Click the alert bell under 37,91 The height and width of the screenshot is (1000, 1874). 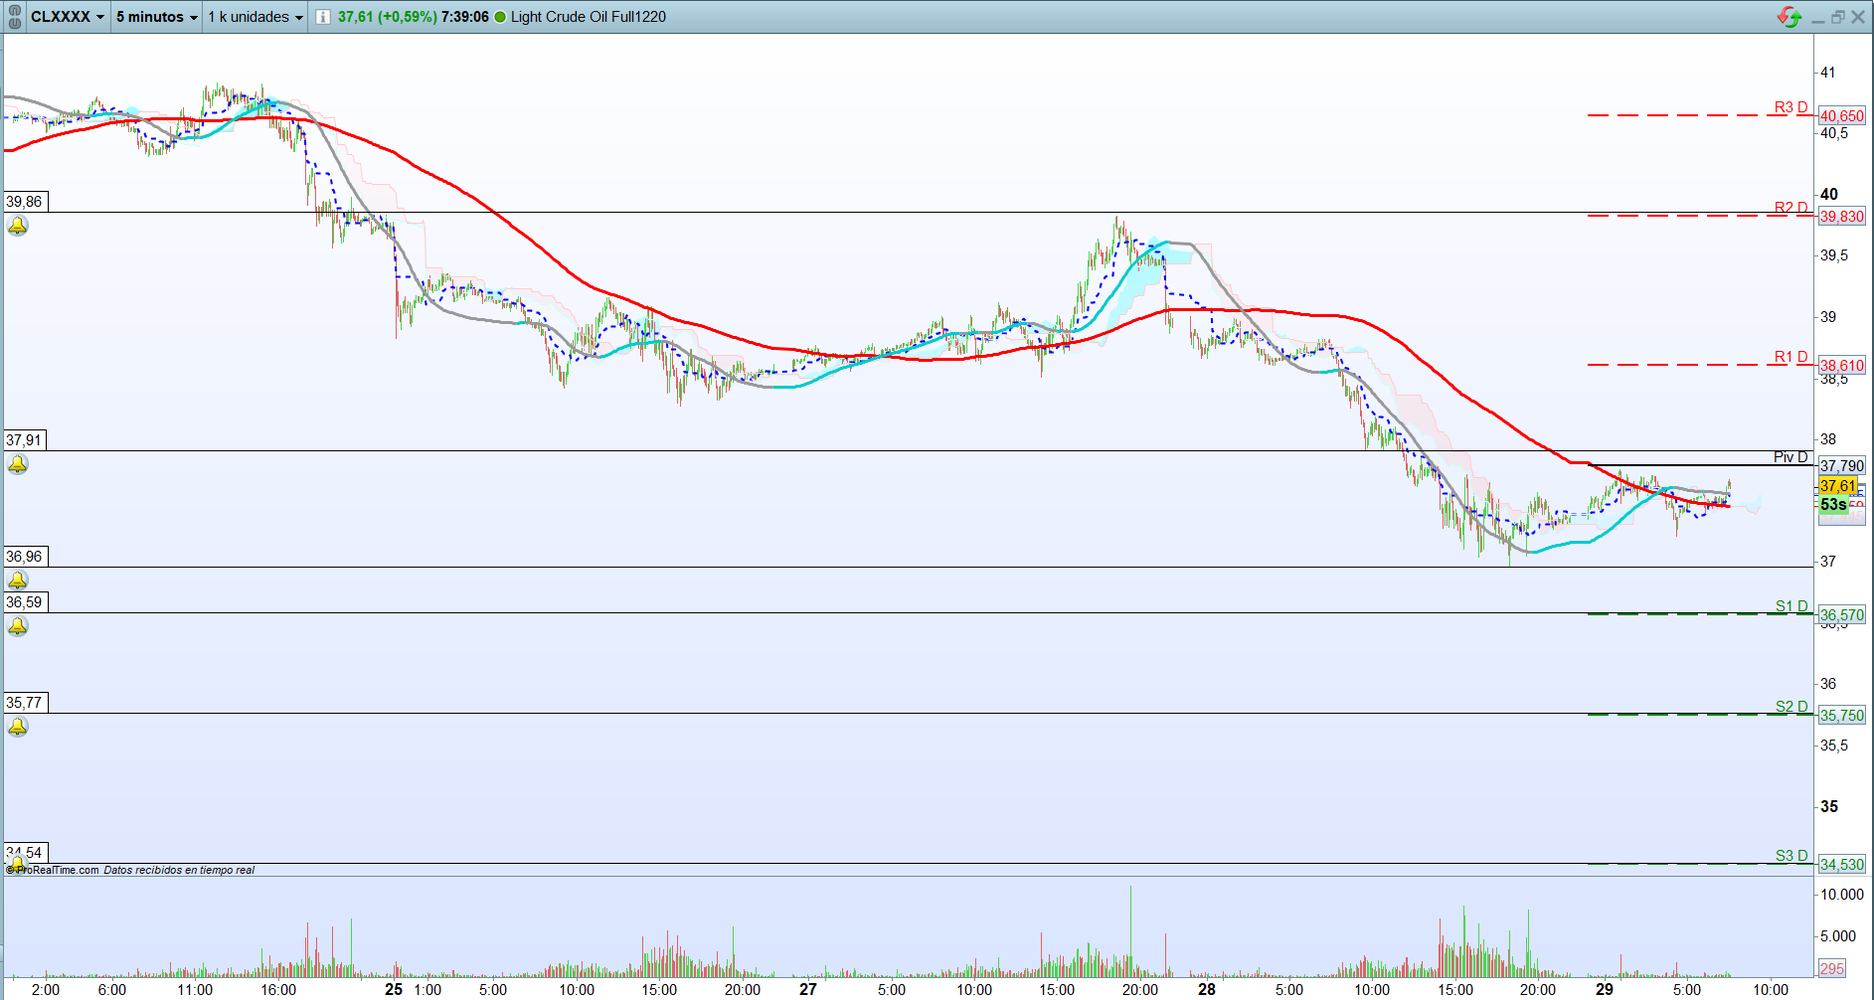[18, 464]
